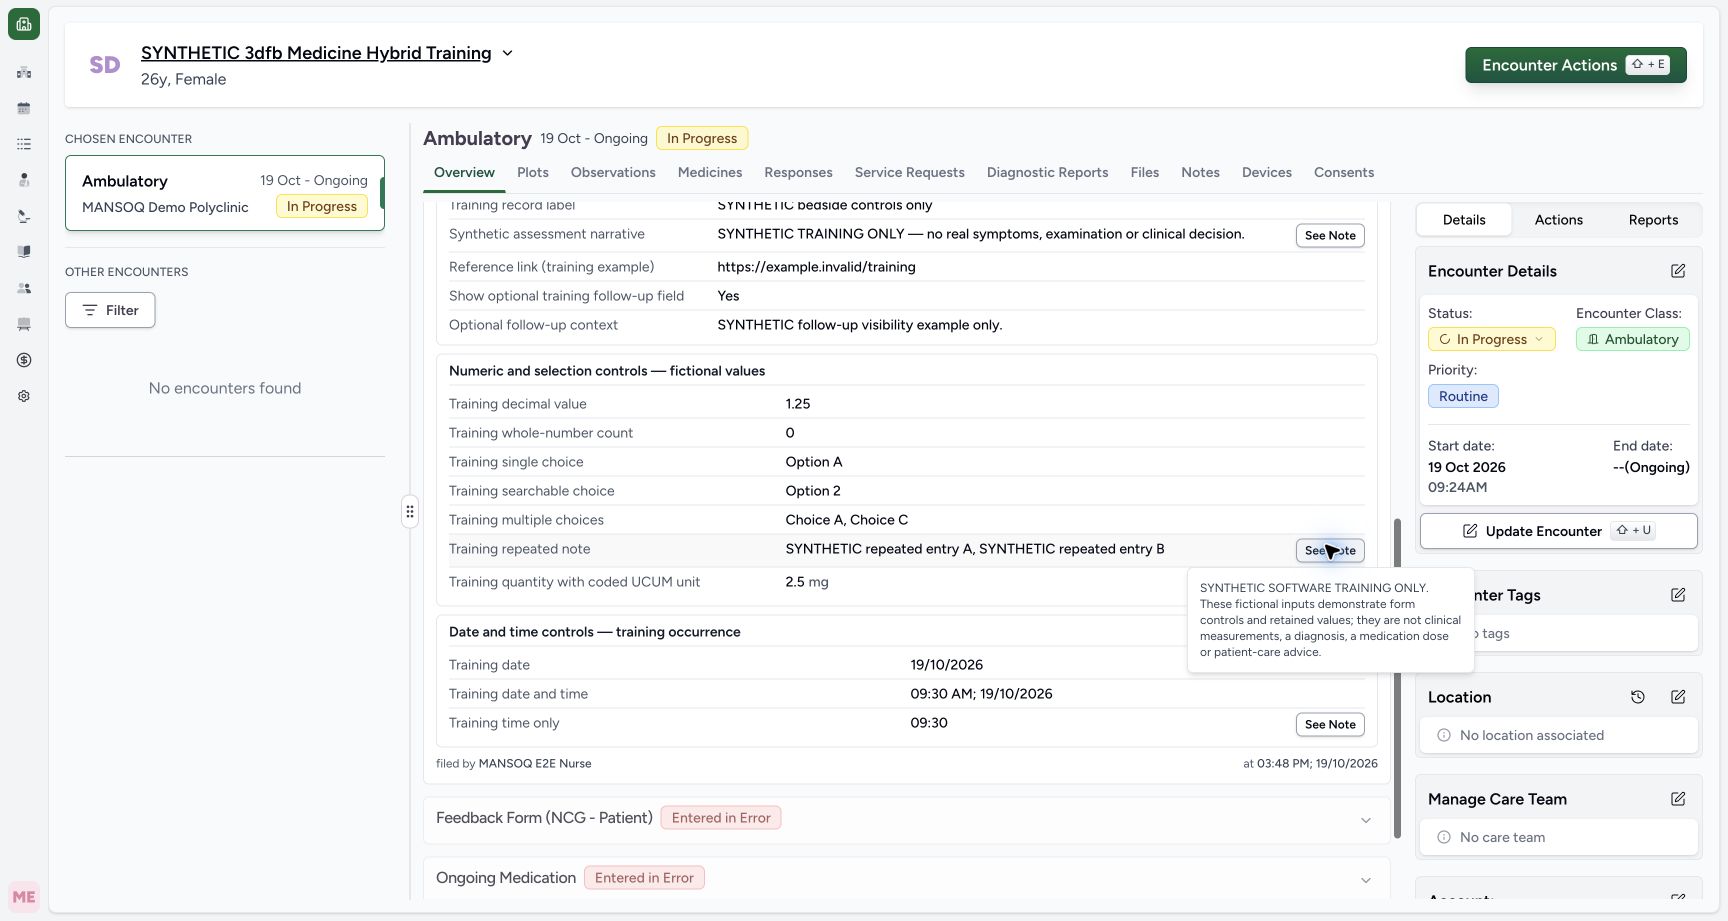Click the Routine priority badge
Viewport: 1728px width, 921px height.
tap(1463, 396)
